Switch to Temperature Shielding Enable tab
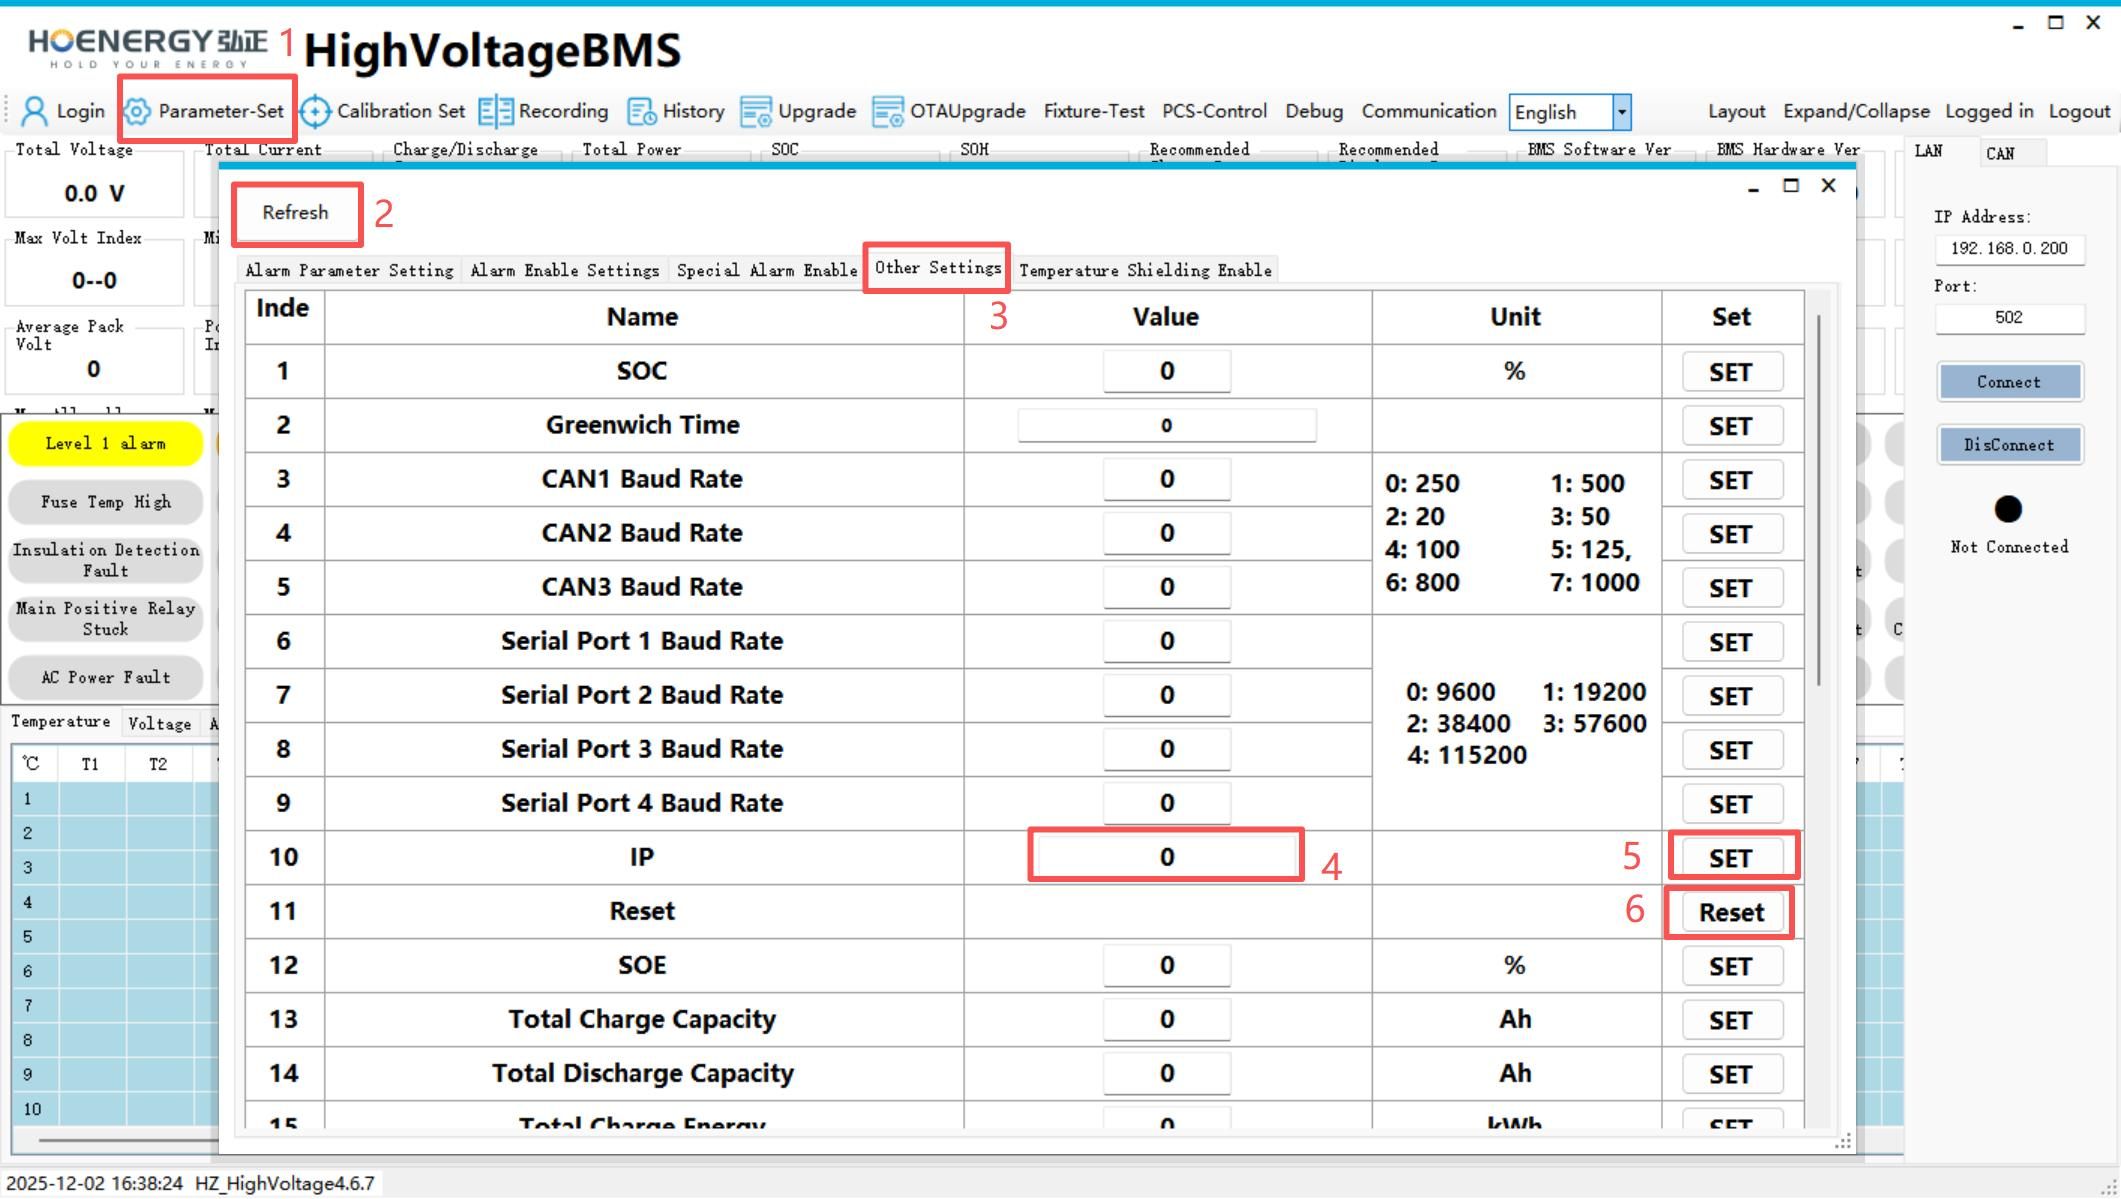The width and height of the screenshot is (2121, 1199). click(1146, 270)
